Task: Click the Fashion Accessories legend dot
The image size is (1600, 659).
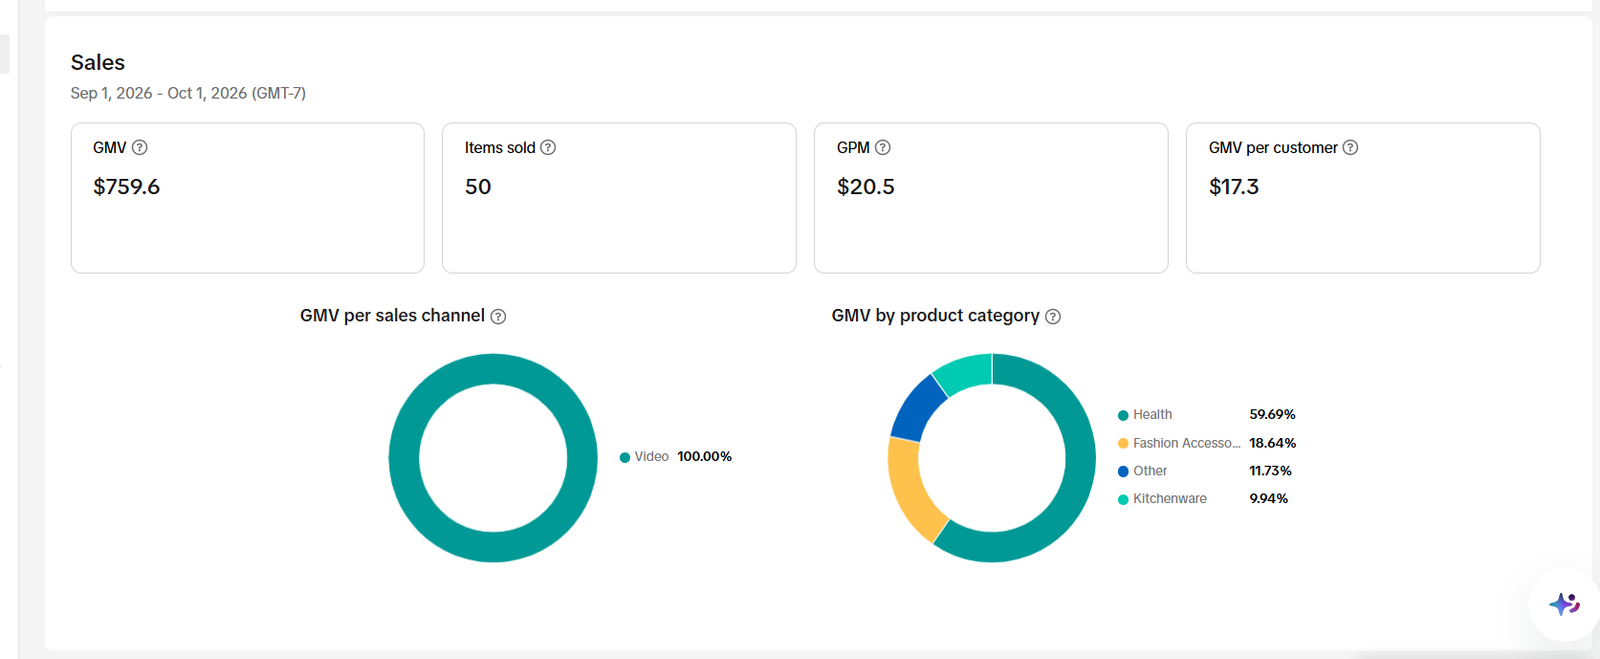Action: coord(1123,443)
